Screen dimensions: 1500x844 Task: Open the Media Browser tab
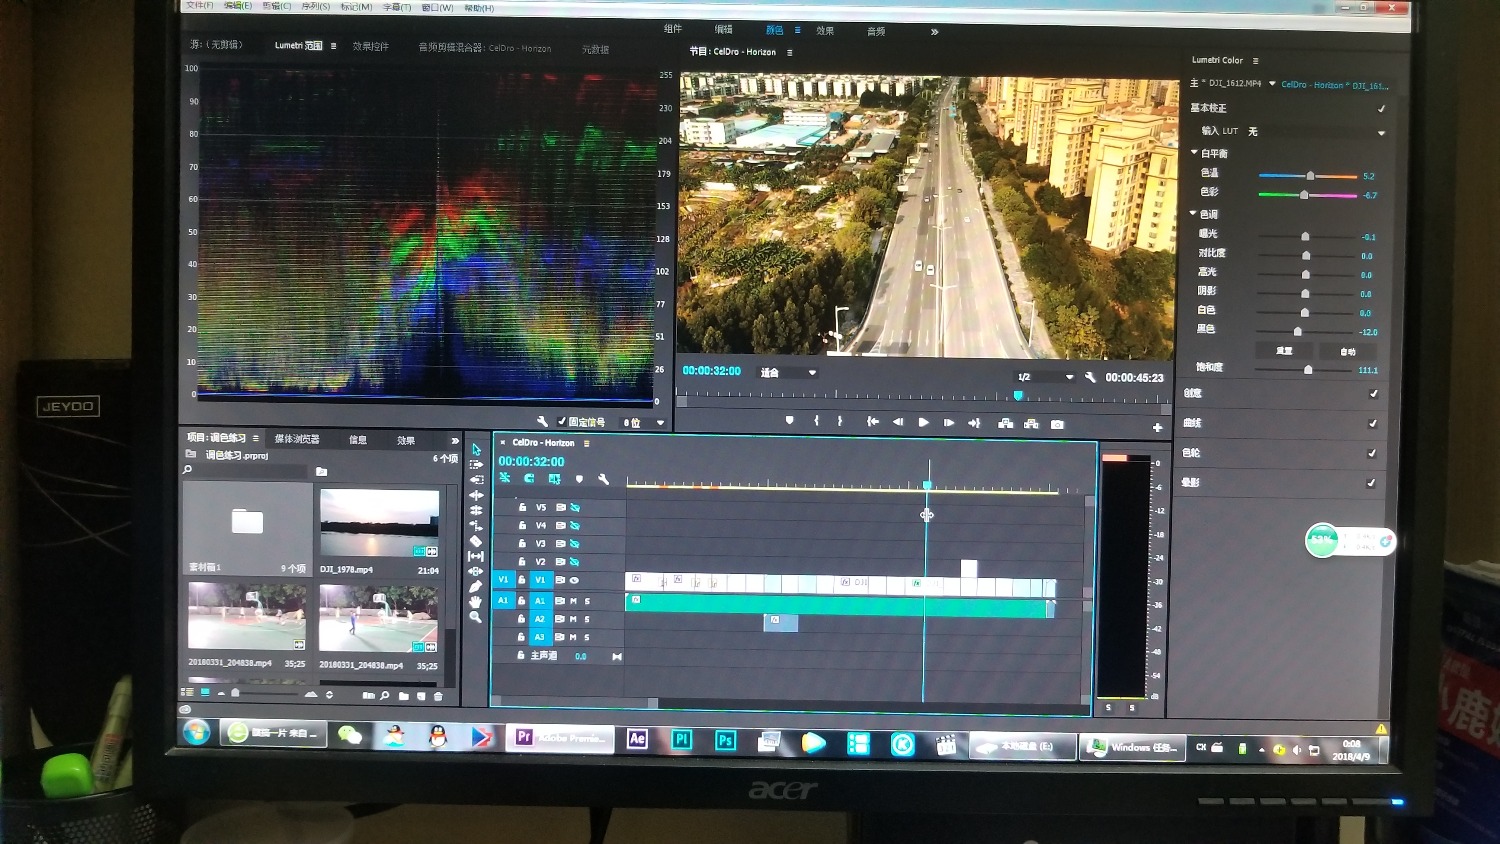tap(297, 439)
